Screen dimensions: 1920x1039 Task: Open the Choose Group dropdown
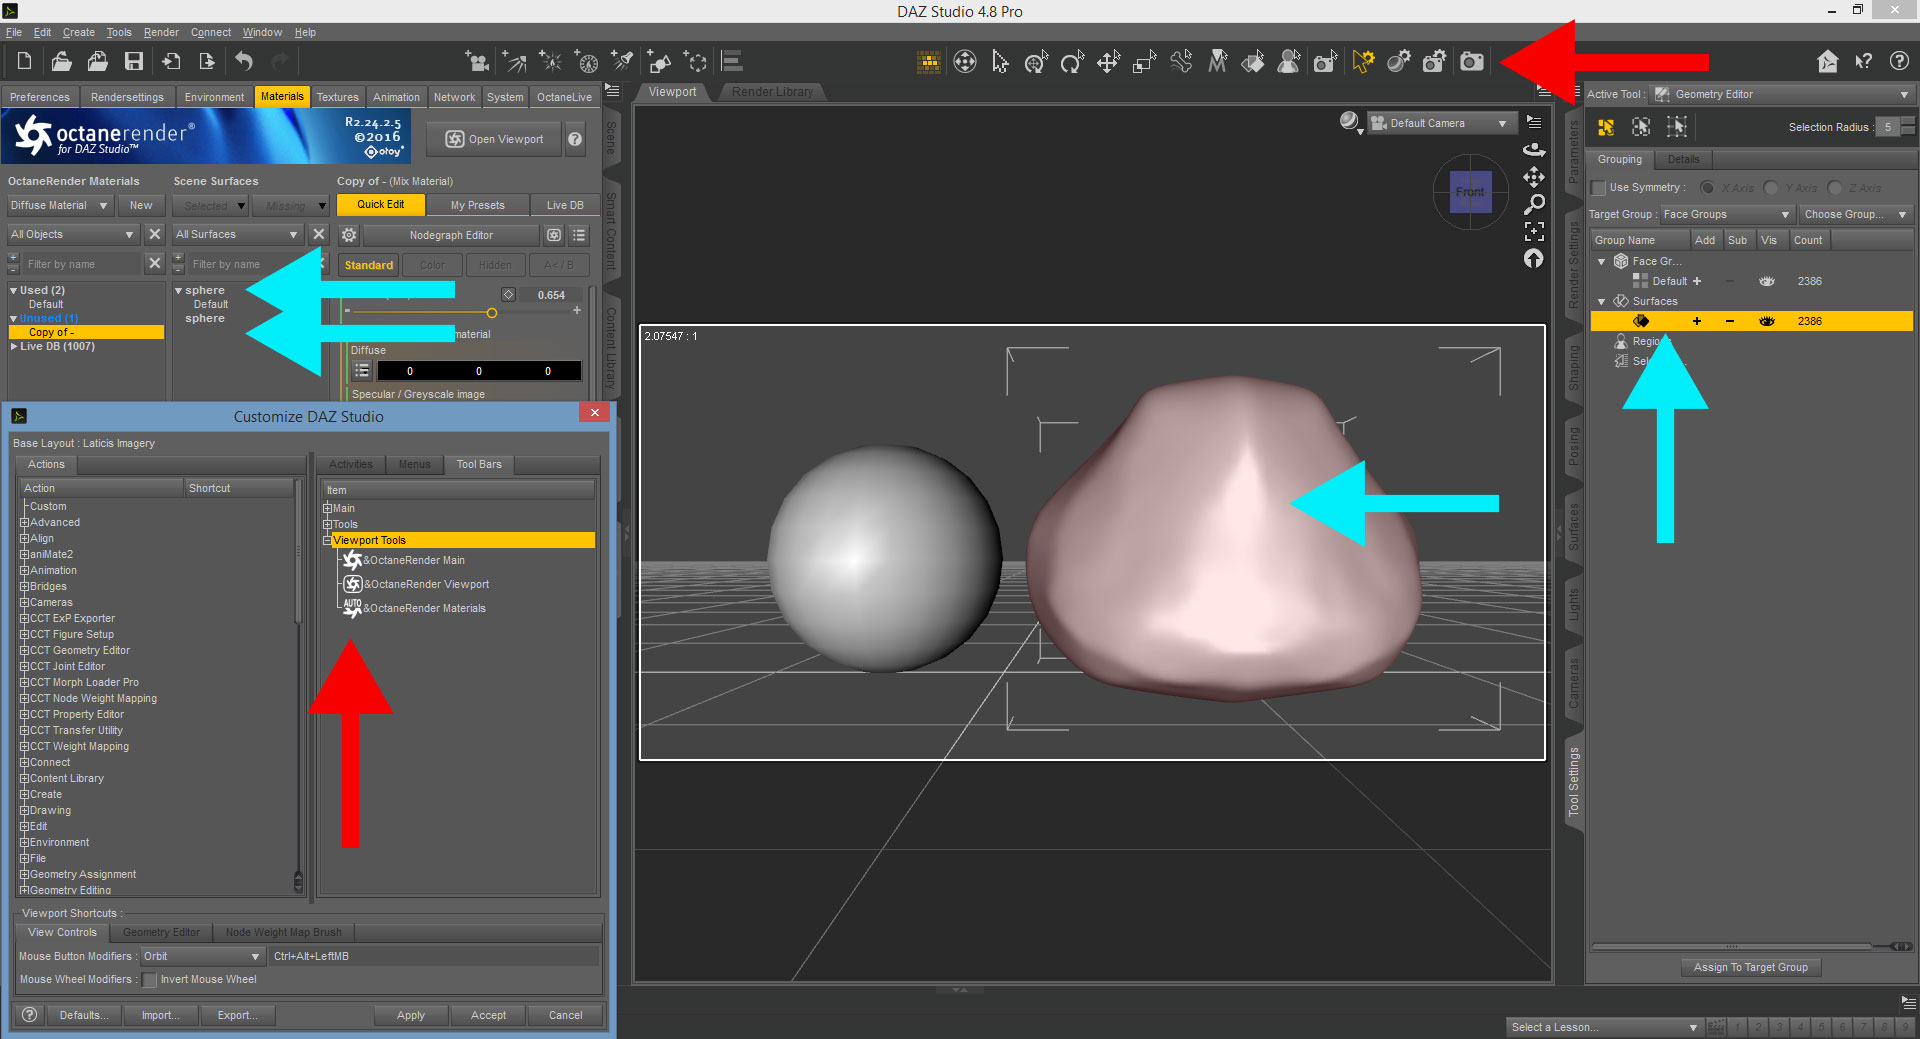1855,214
